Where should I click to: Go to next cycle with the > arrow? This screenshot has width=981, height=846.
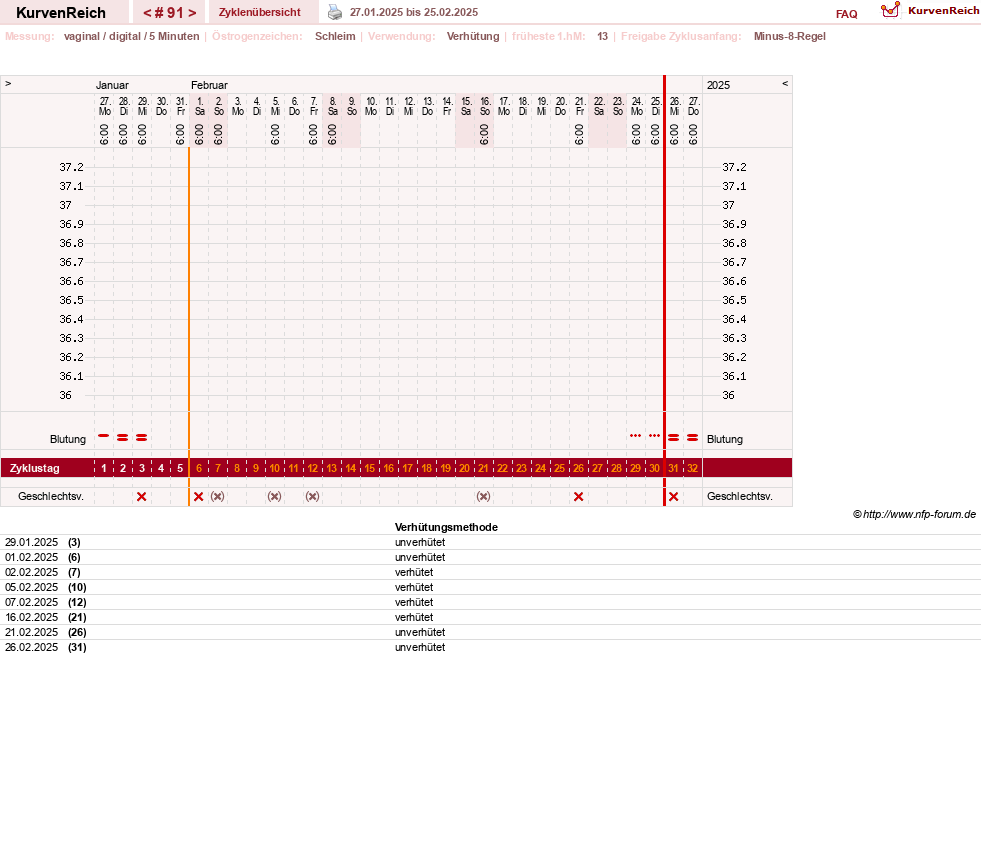[192, 13]
